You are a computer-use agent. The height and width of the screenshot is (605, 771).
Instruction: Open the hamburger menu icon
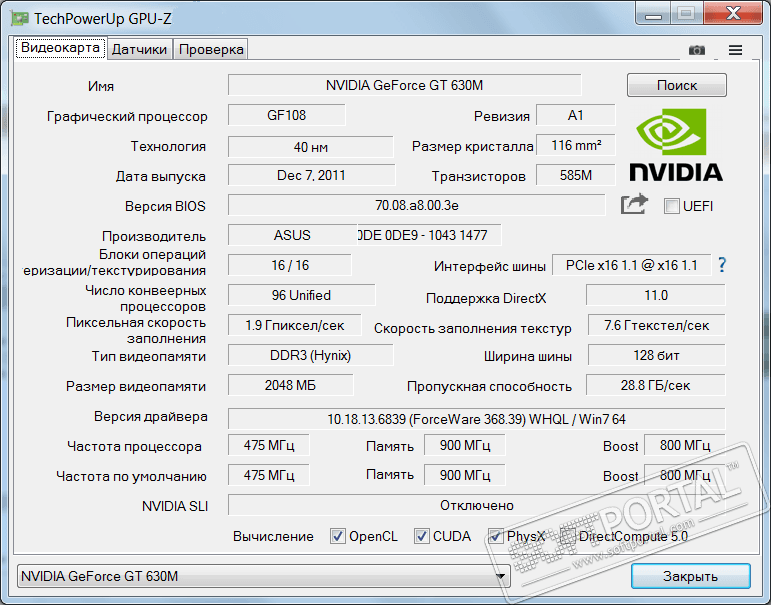[735, 50]
